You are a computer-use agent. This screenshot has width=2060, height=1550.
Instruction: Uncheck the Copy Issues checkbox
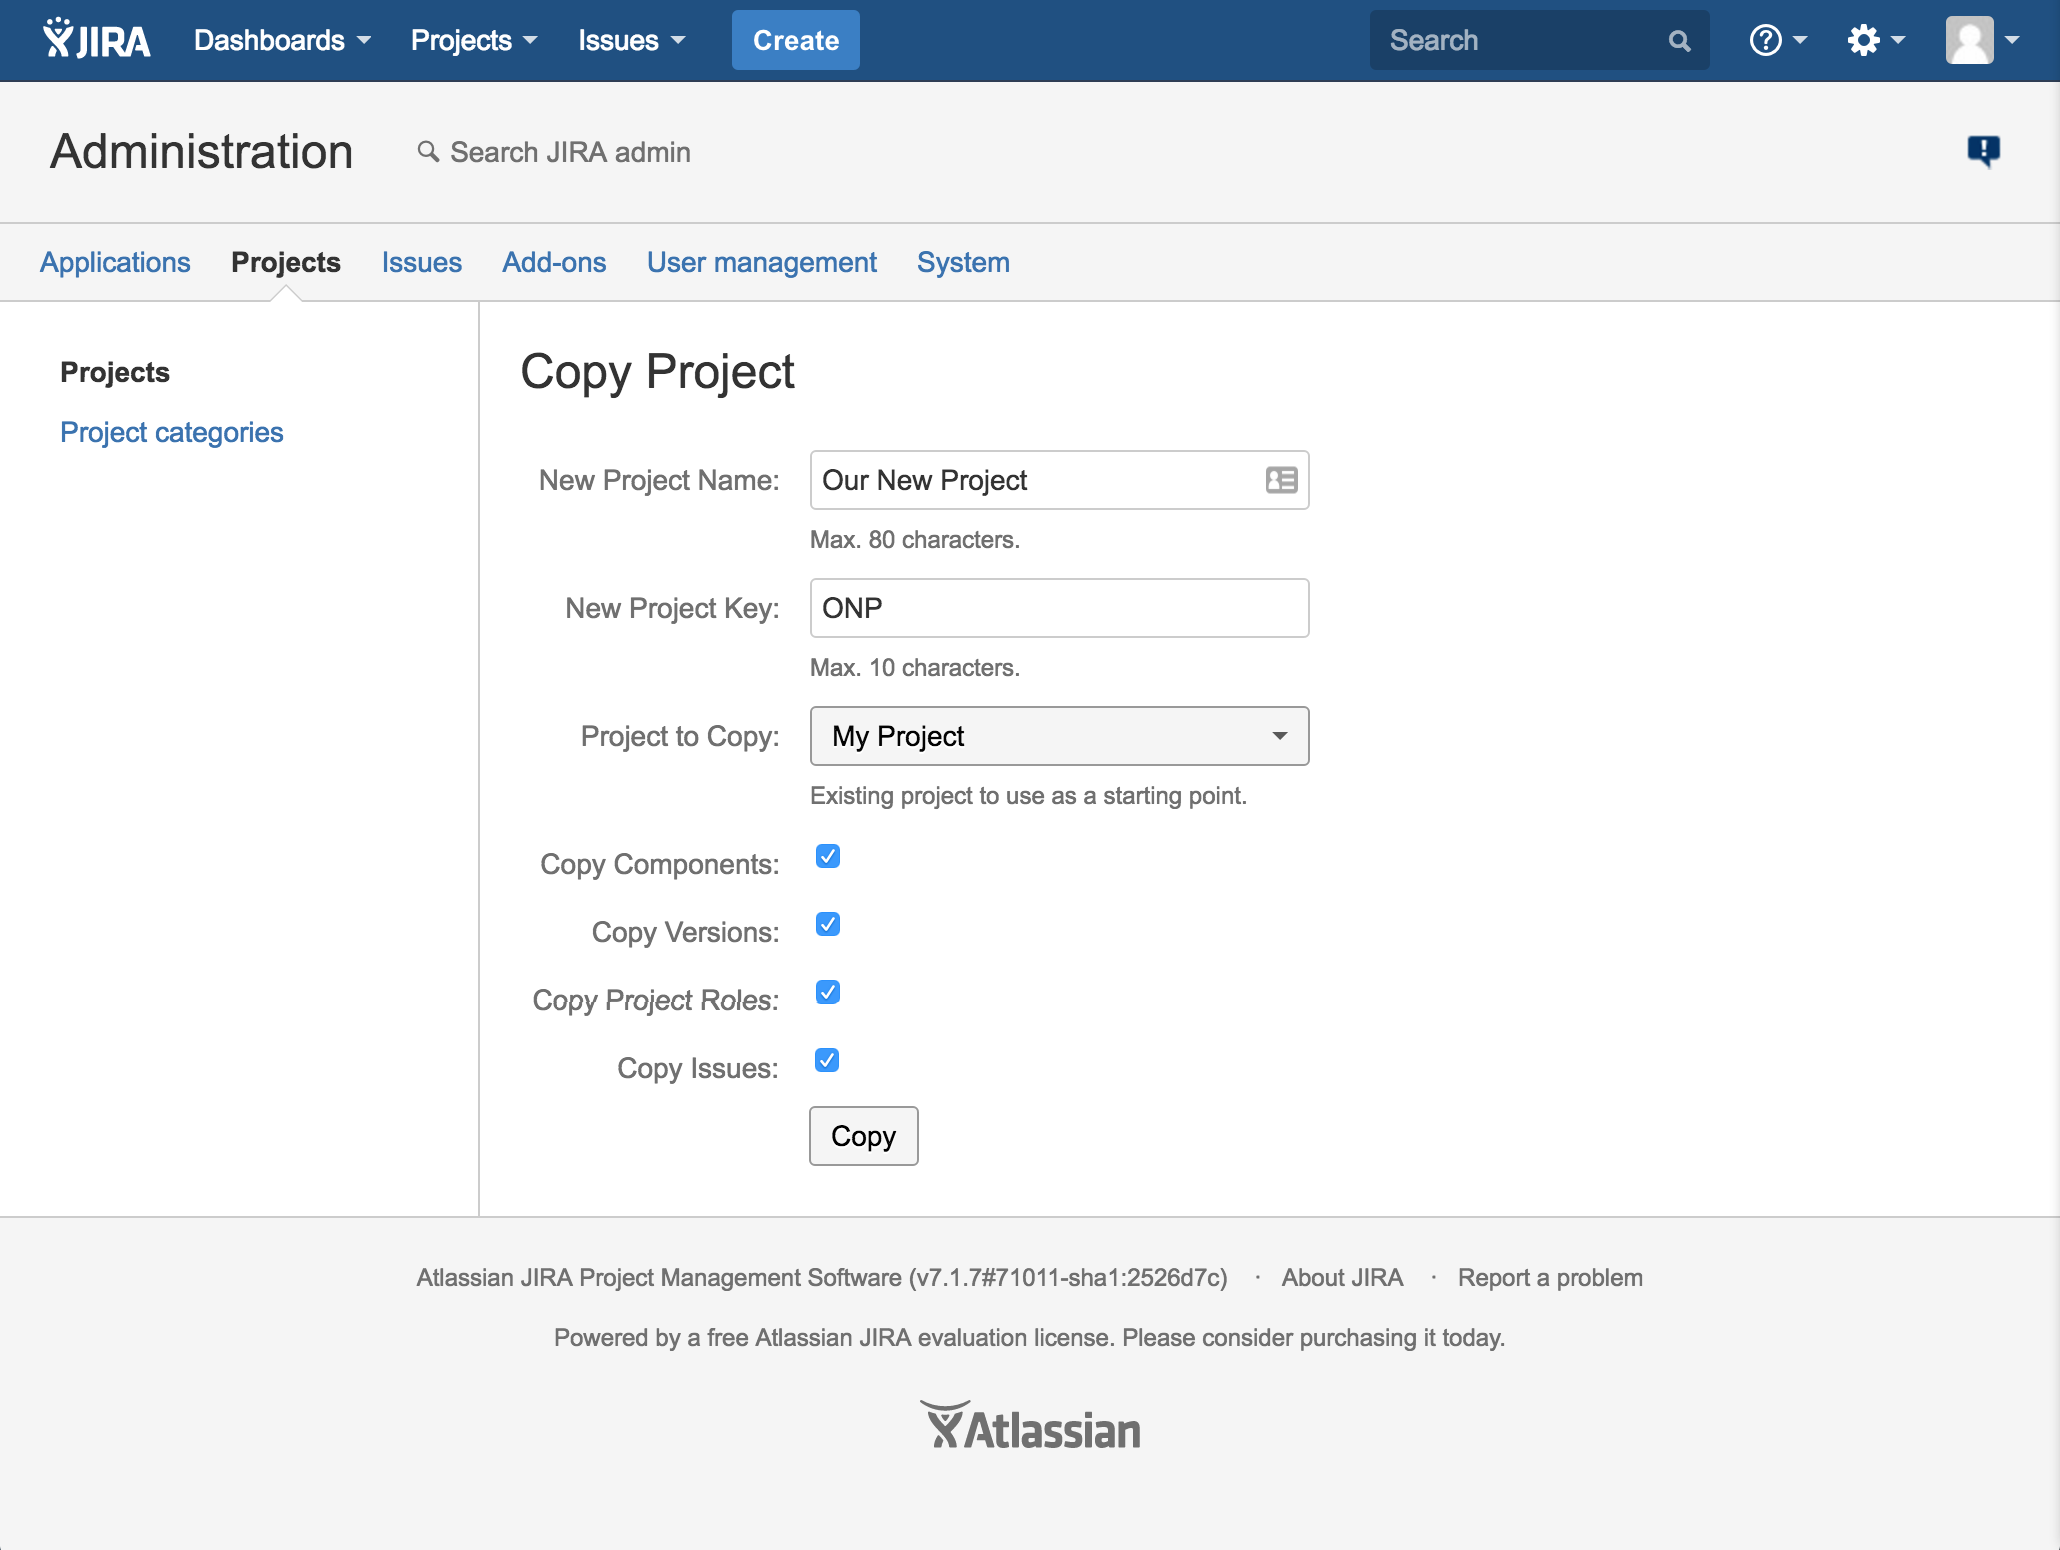pos(827,1060)
